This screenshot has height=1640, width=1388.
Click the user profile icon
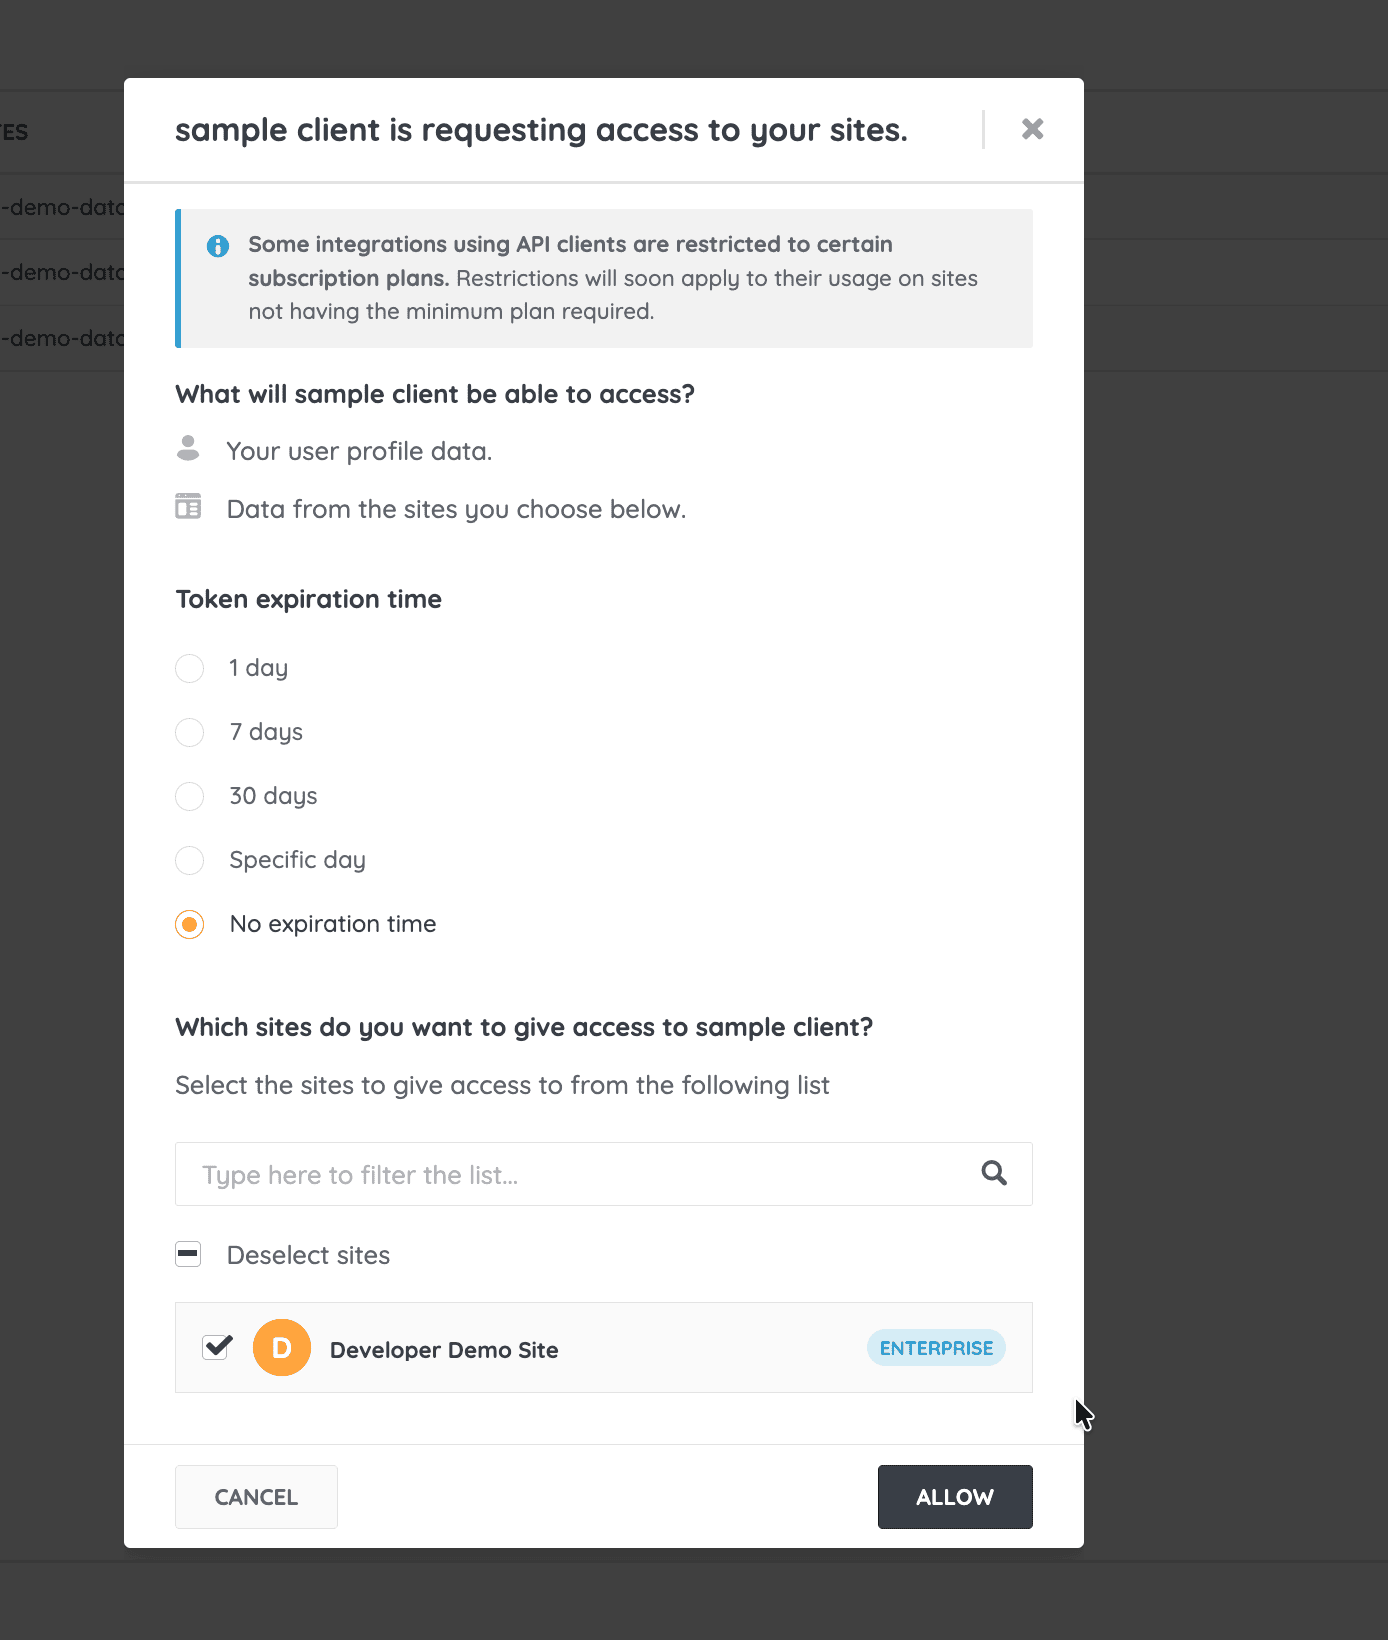coord(188,449)
